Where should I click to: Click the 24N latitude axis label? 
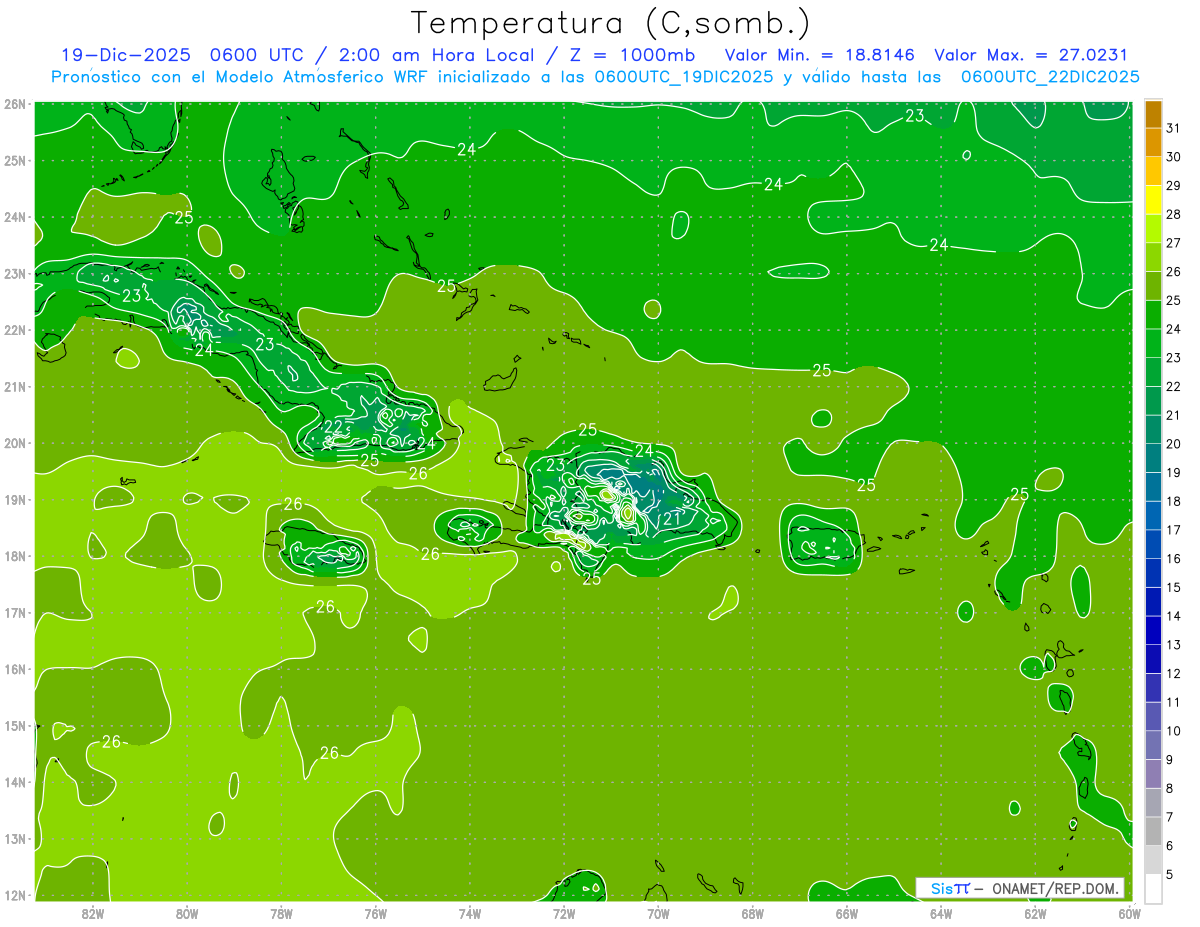pyautogui.click(x=14, y=217)
